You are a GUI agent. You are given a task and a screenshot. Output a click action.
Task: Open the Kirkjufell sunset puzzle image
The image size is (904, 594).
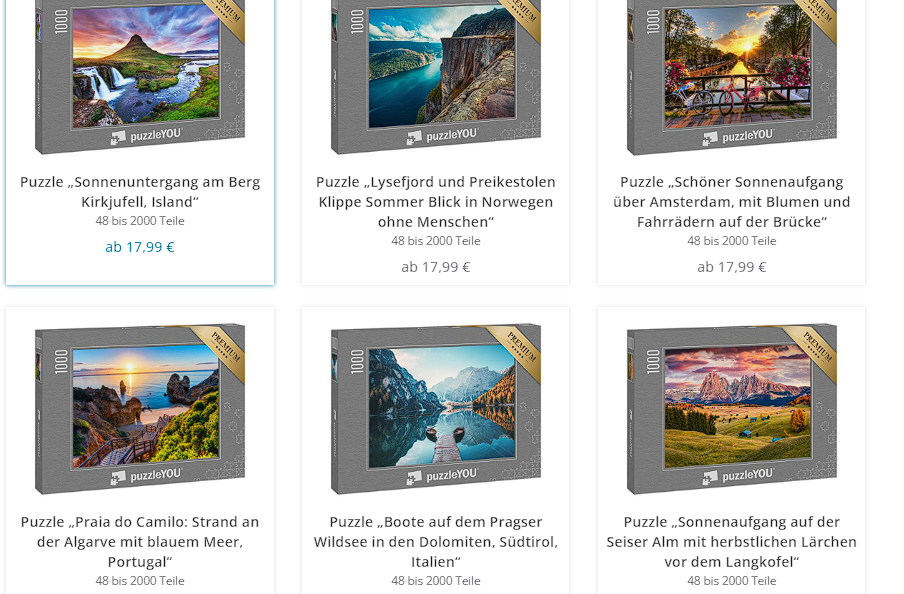[140, 77]
